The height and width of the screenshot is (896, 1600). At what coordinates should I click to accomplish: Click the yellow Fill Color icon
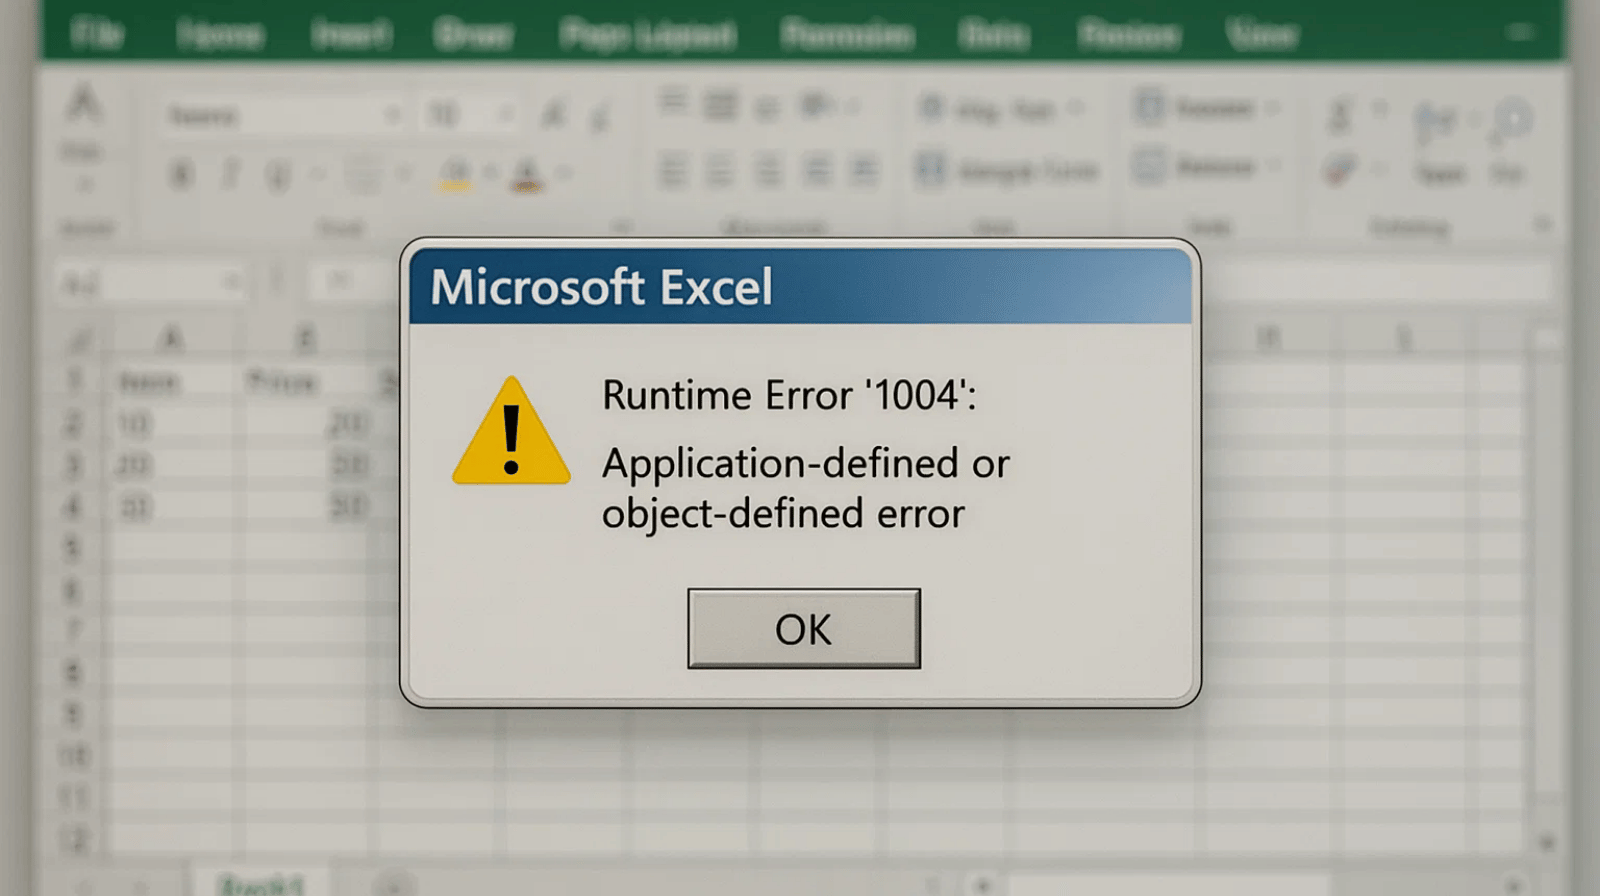454,175
